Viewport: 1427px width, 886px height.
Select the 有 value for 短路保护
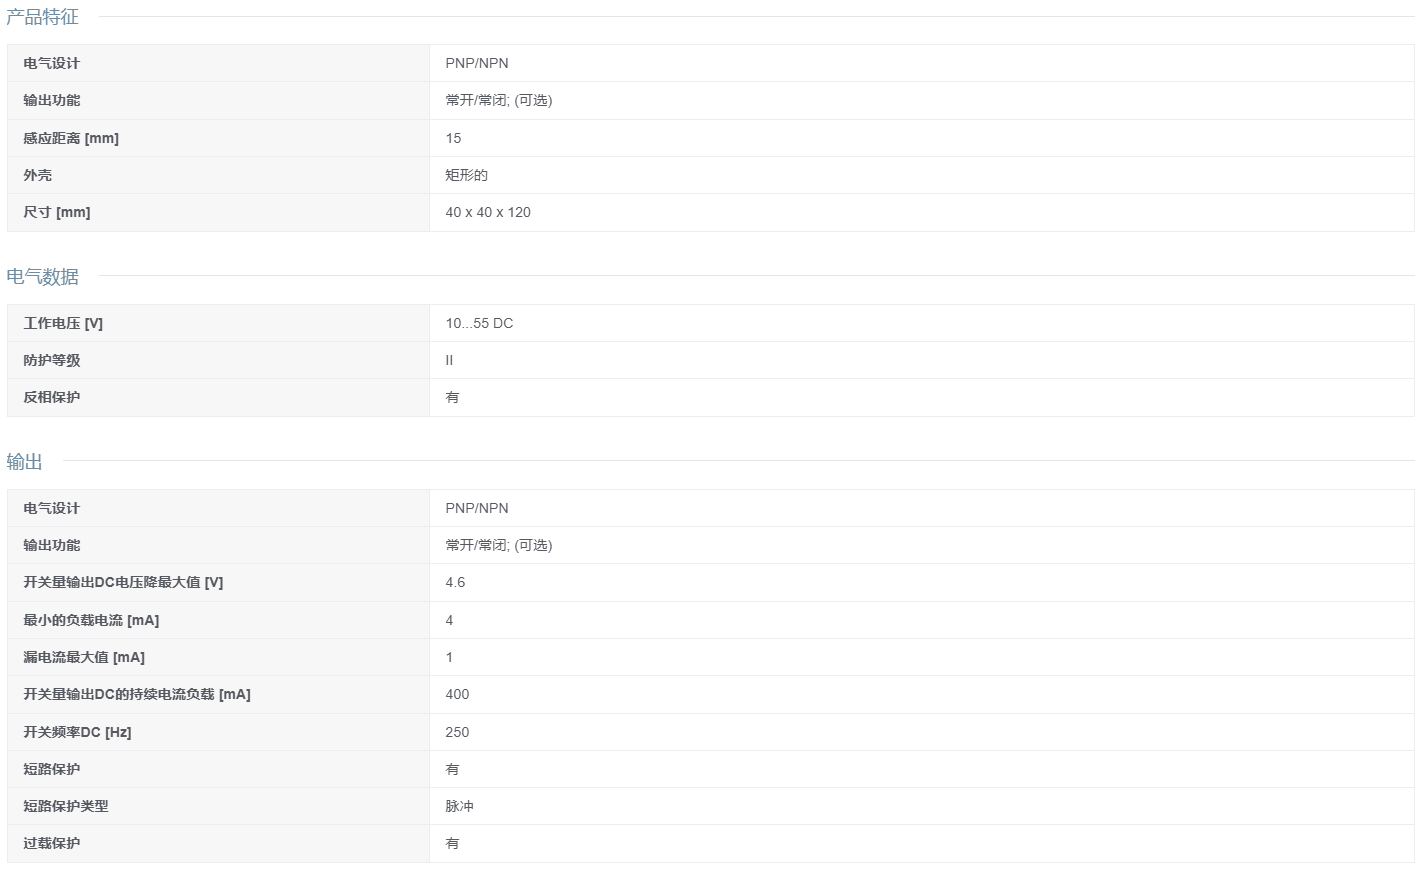tap(452, 769)
